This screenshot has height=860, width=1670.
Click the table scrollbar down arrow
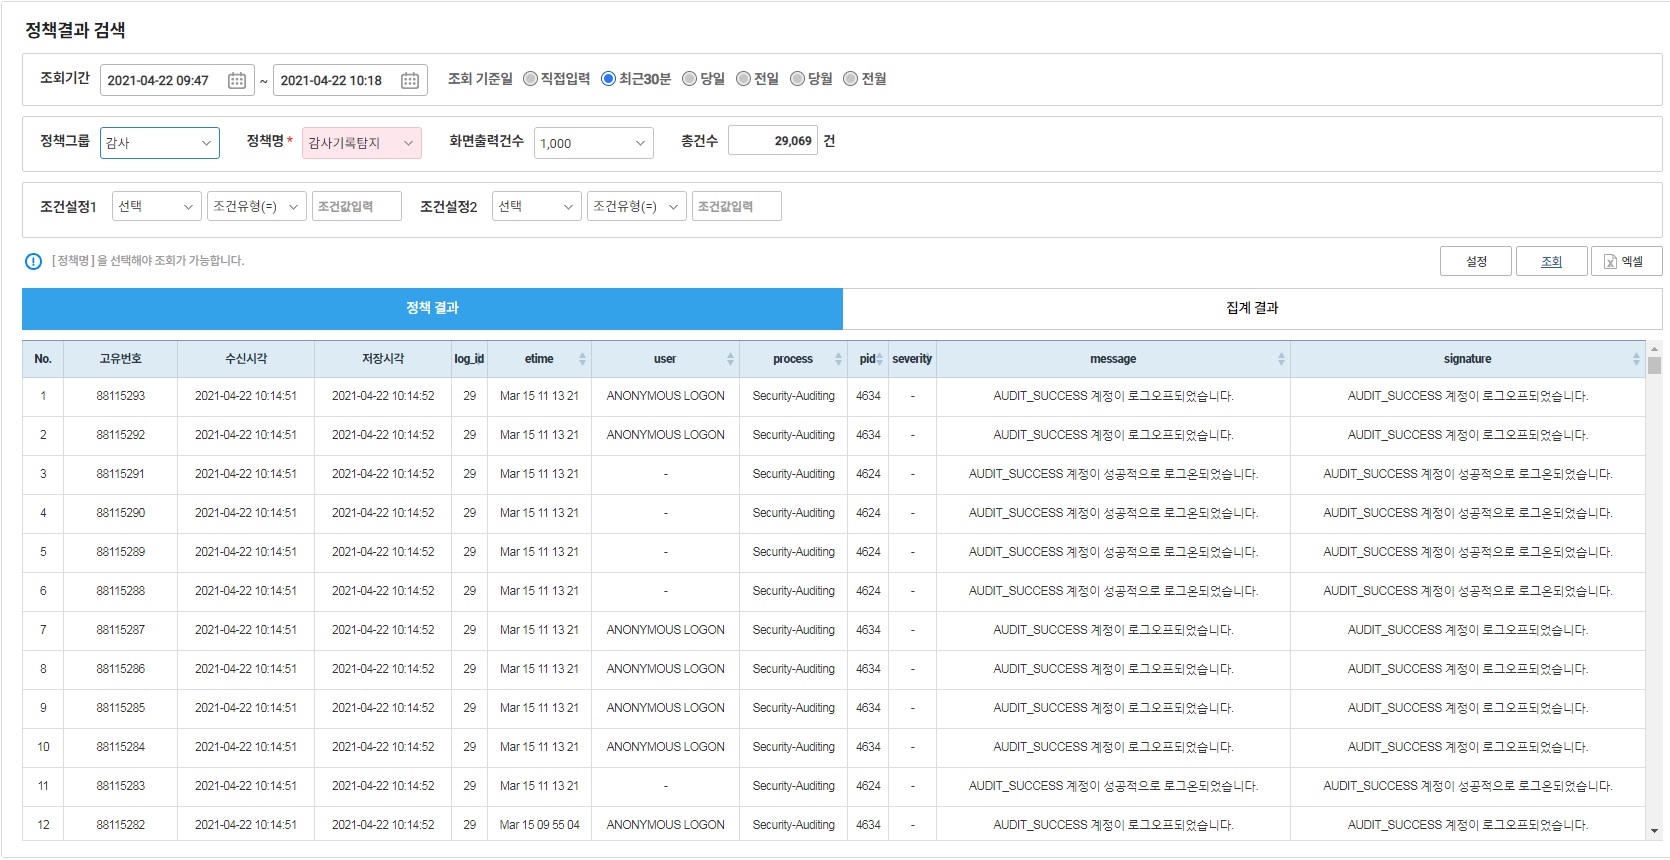click(x=1654, y=831)
